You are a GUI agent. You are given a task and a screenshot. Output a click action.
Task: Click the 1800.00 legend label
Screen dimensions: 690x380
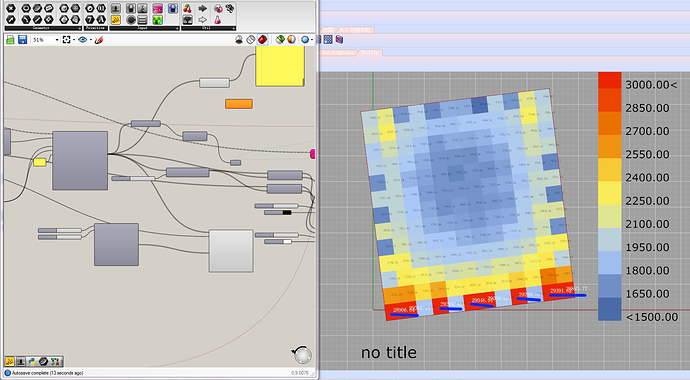[x=647, y=270]
